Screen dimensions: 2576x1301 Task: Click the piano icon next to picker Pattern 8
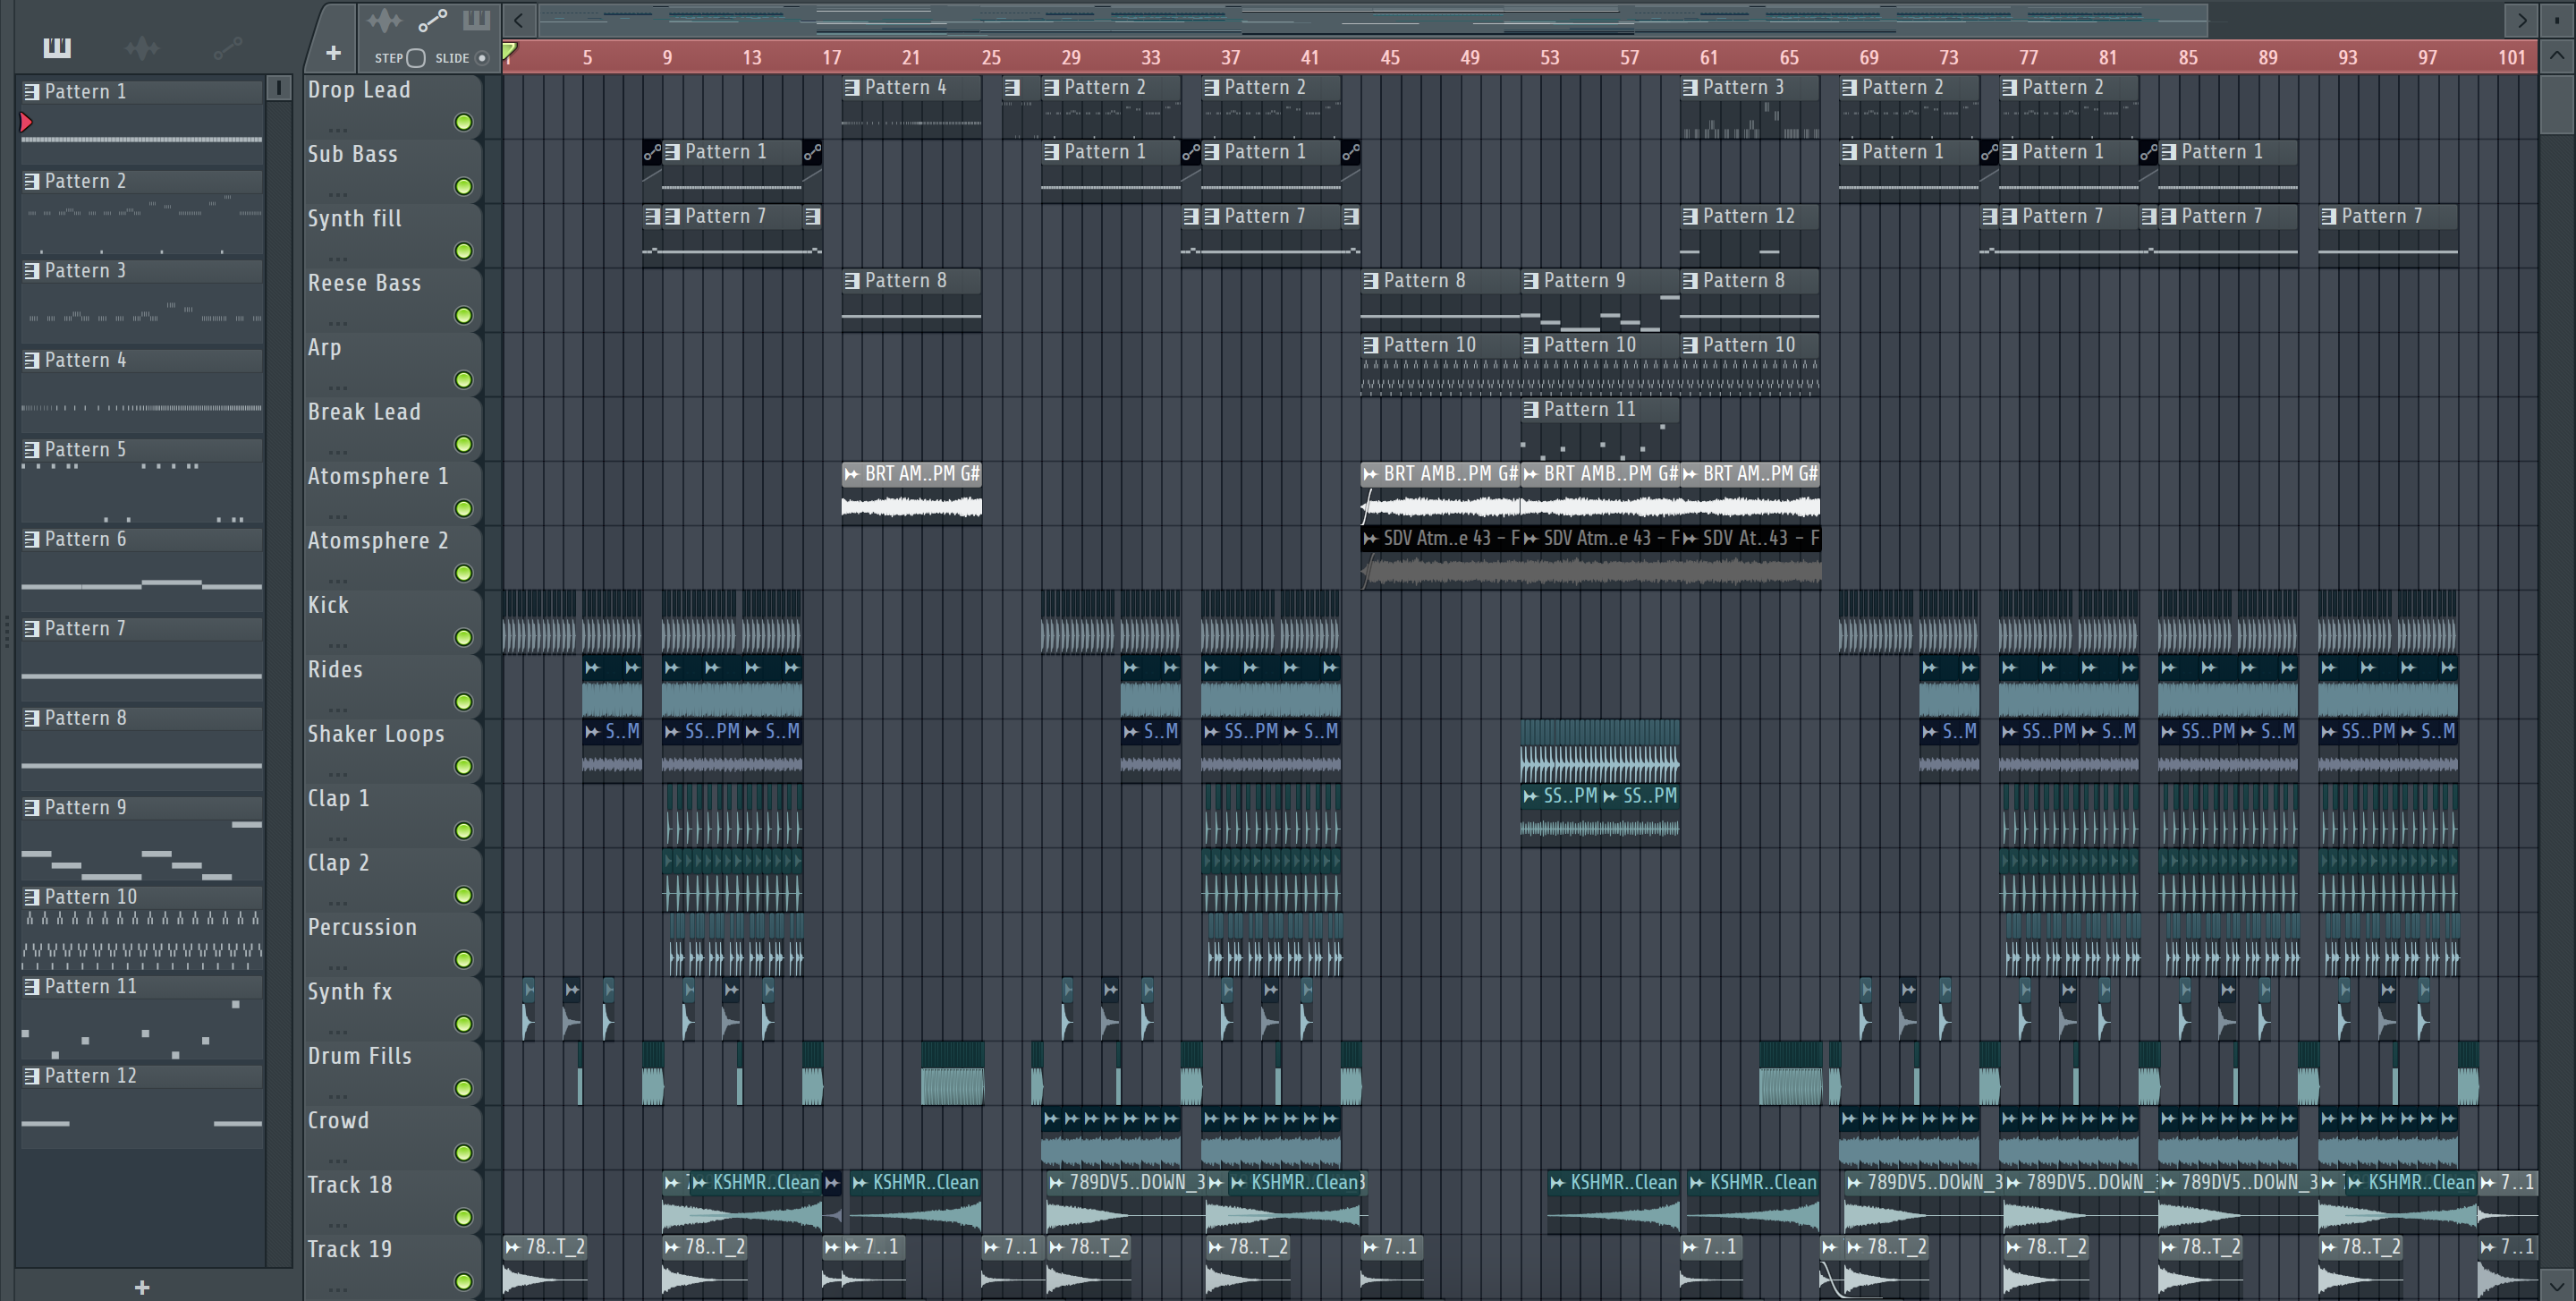(x=32, y=718)
